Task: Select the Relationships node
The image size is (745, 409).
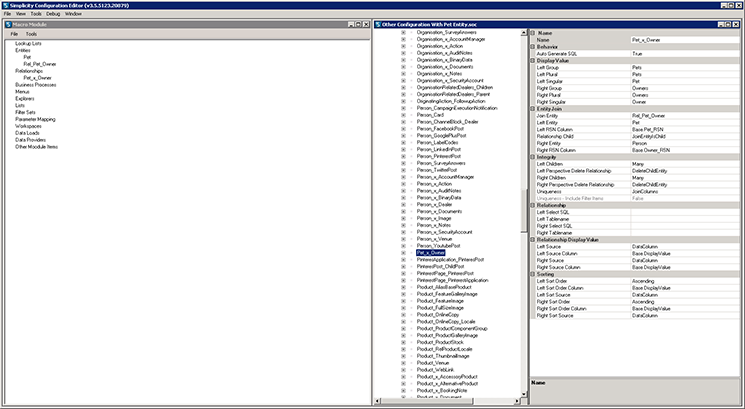Action: tap(29, 71)
